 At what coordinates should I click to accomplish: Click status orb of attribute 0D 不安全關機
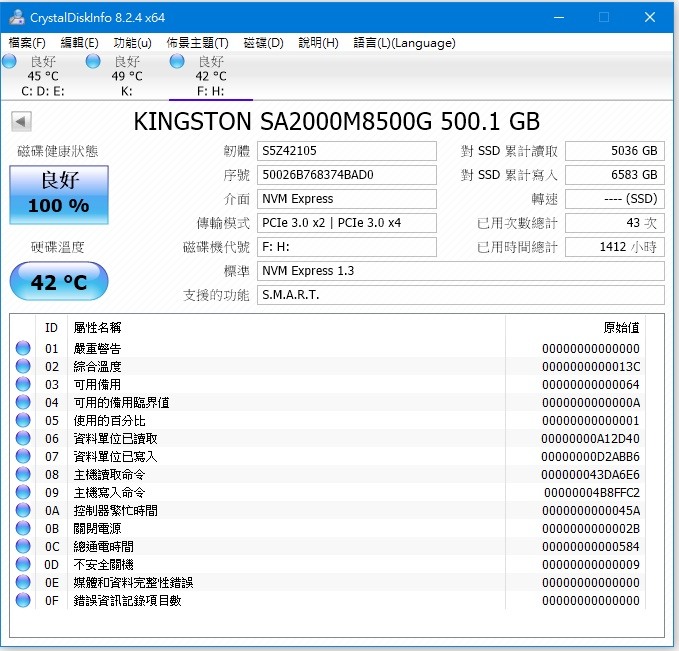pos(23,564)
